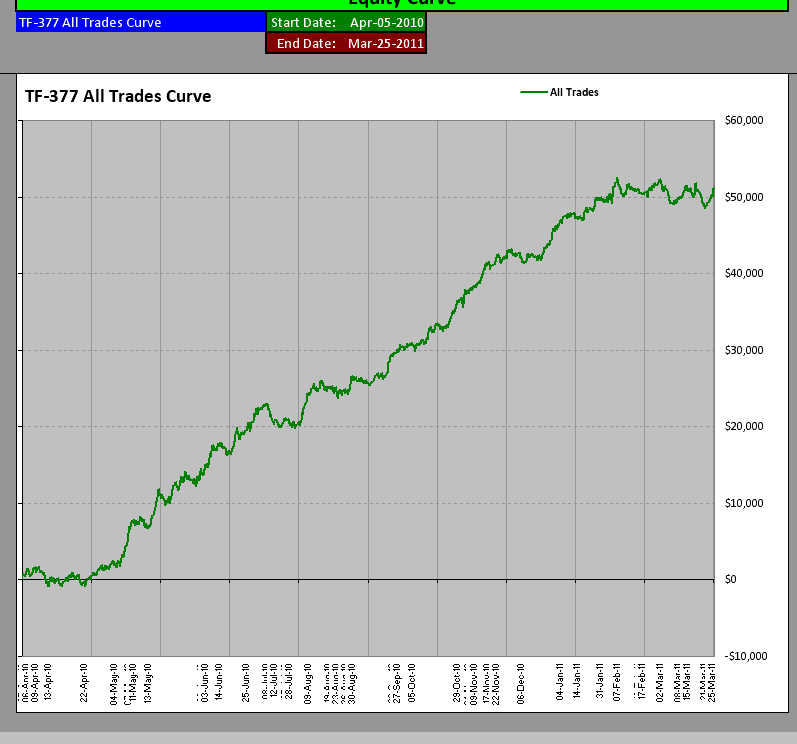Click the $40,000 axis label

coord(744,273)
